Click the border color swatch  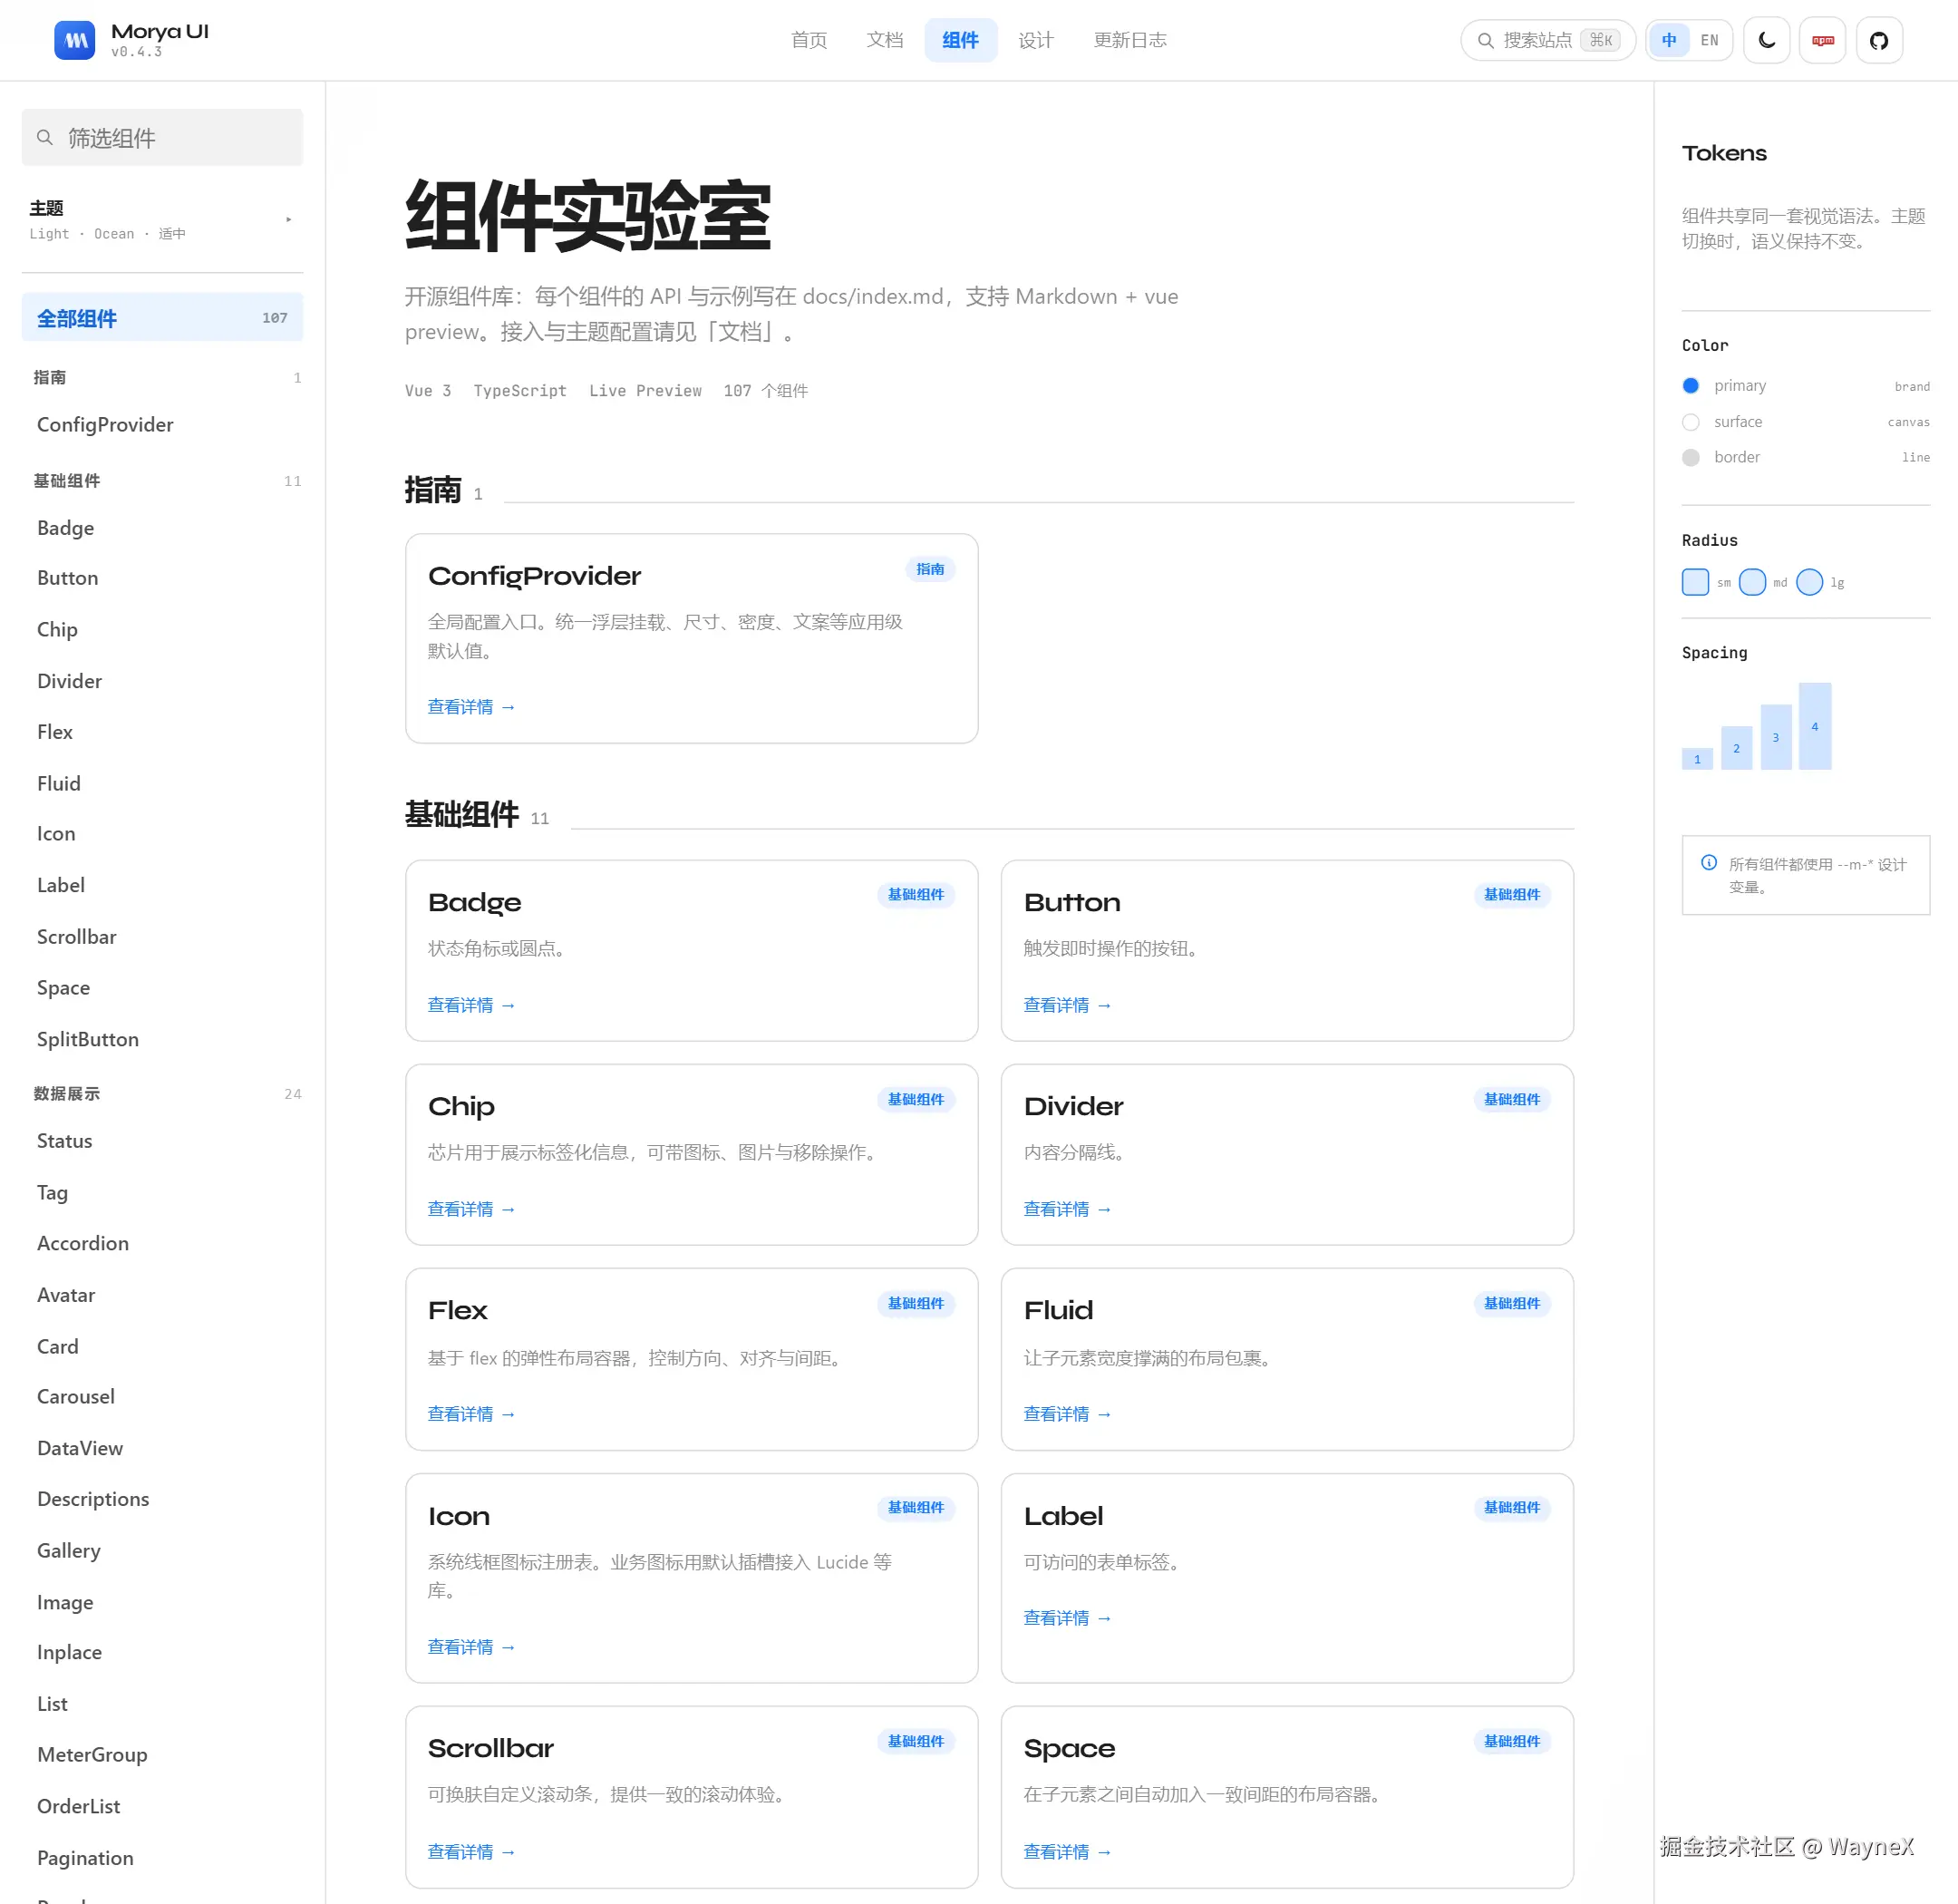(x=1690, y=457)
